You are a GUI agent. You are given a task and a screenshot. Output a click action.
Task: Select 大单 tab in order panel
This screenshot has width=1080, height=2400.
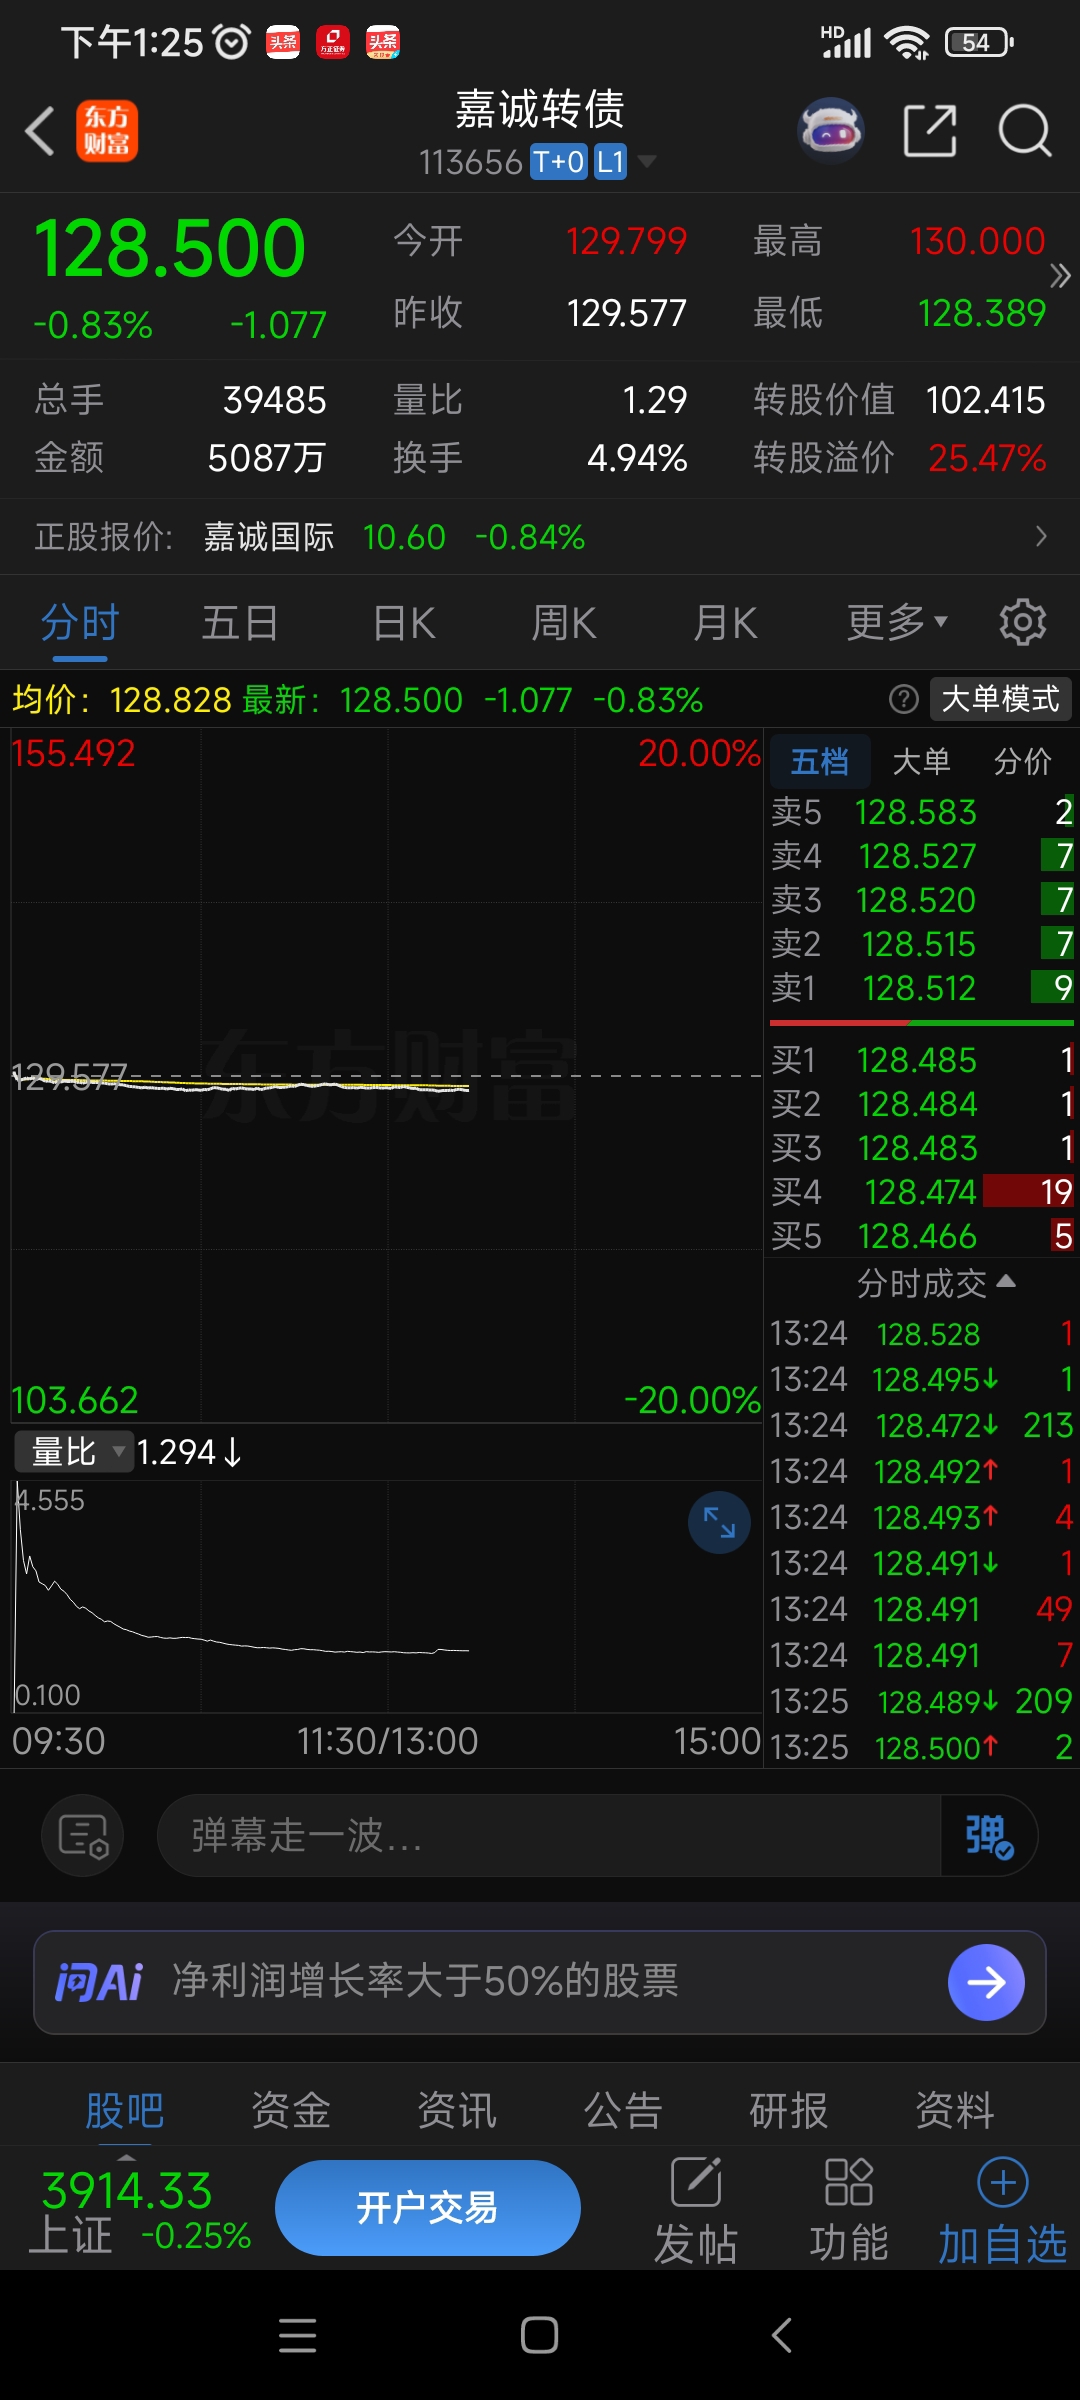point(921,762)
